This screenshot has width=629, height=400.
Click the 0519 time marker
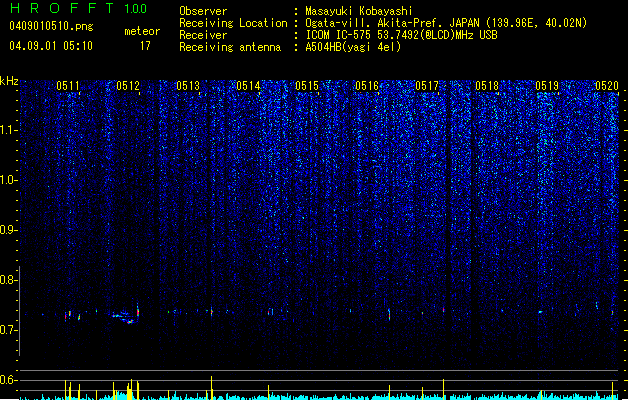pyautogui.click(x=547, y=86)
